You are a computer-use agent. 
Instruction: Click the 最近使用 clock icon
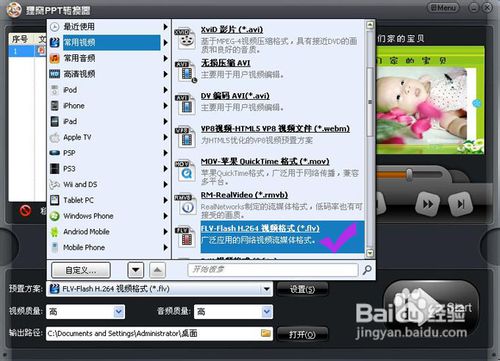pos(55,27)
